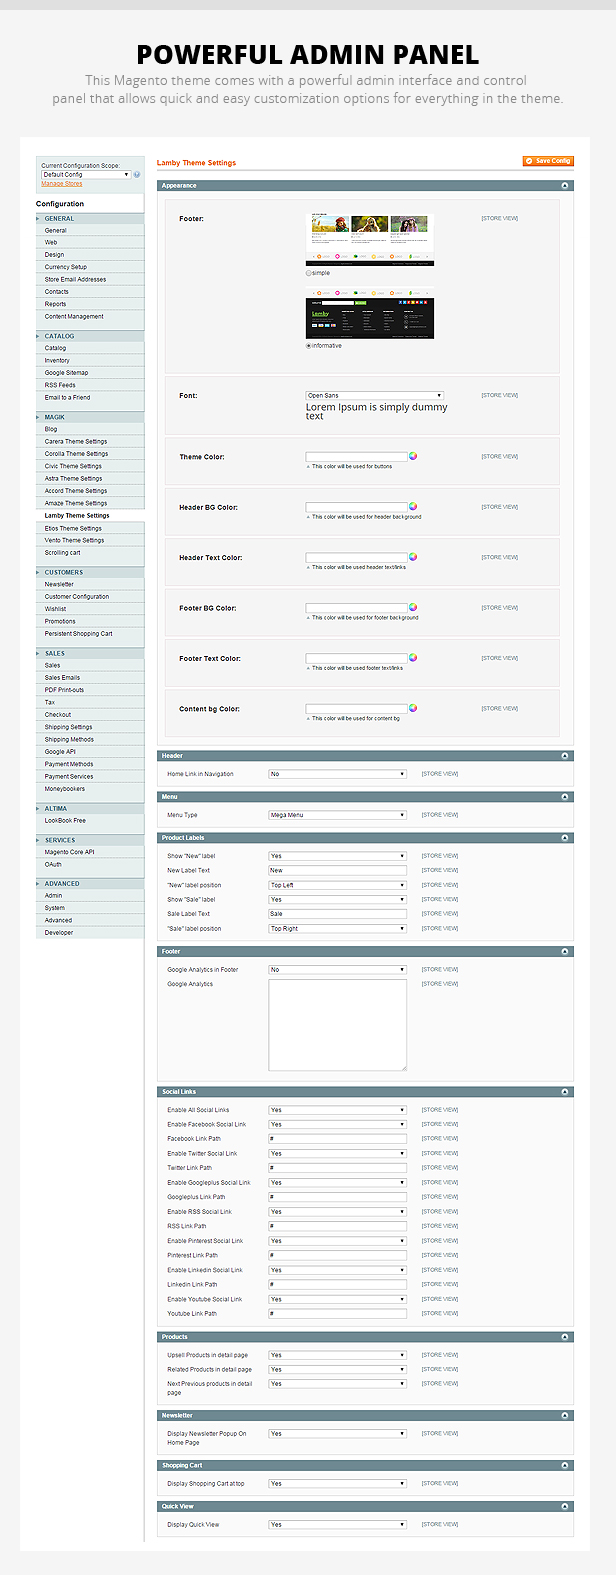Collapse the Footer section using its arrow icon
The image size is (616, 1575).
tap(565, 952)
